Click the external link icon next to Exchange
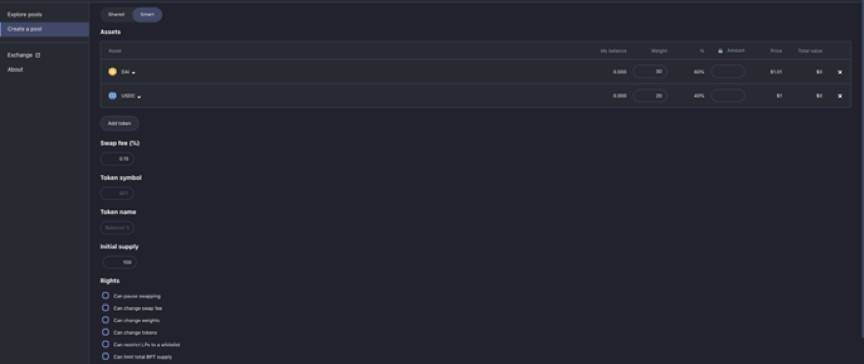Viewport: 864px width, 364px height. pyautogui.click(x=38, y=55)
